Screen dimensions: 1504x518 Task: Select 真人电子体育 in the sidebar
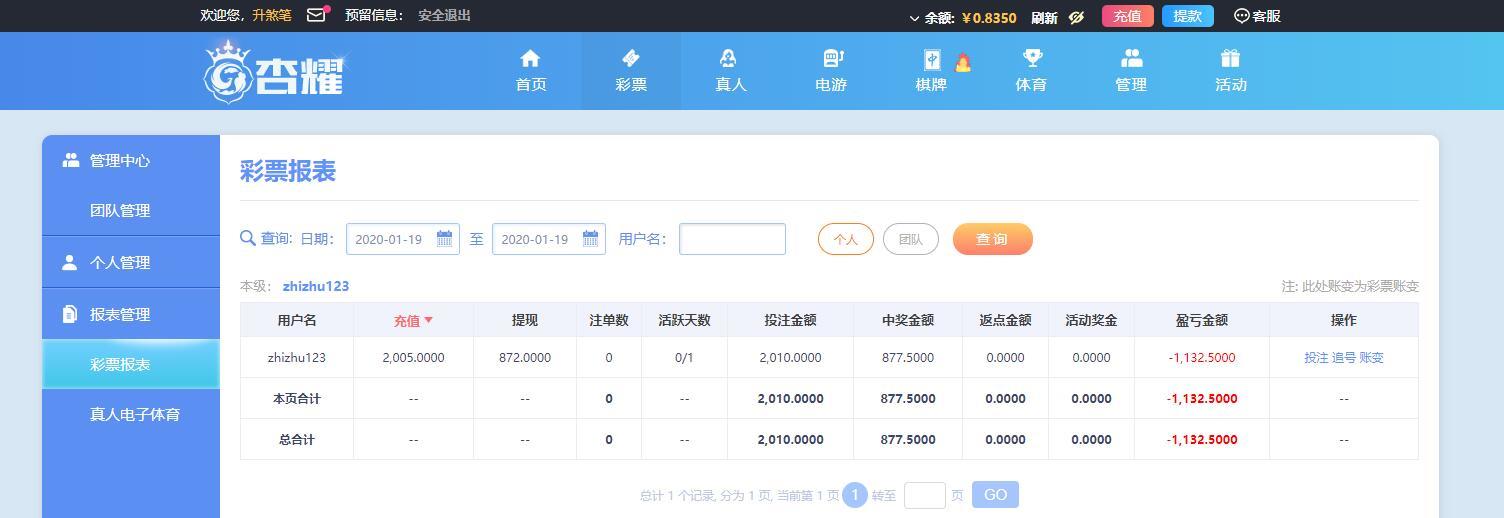(131, 414)
